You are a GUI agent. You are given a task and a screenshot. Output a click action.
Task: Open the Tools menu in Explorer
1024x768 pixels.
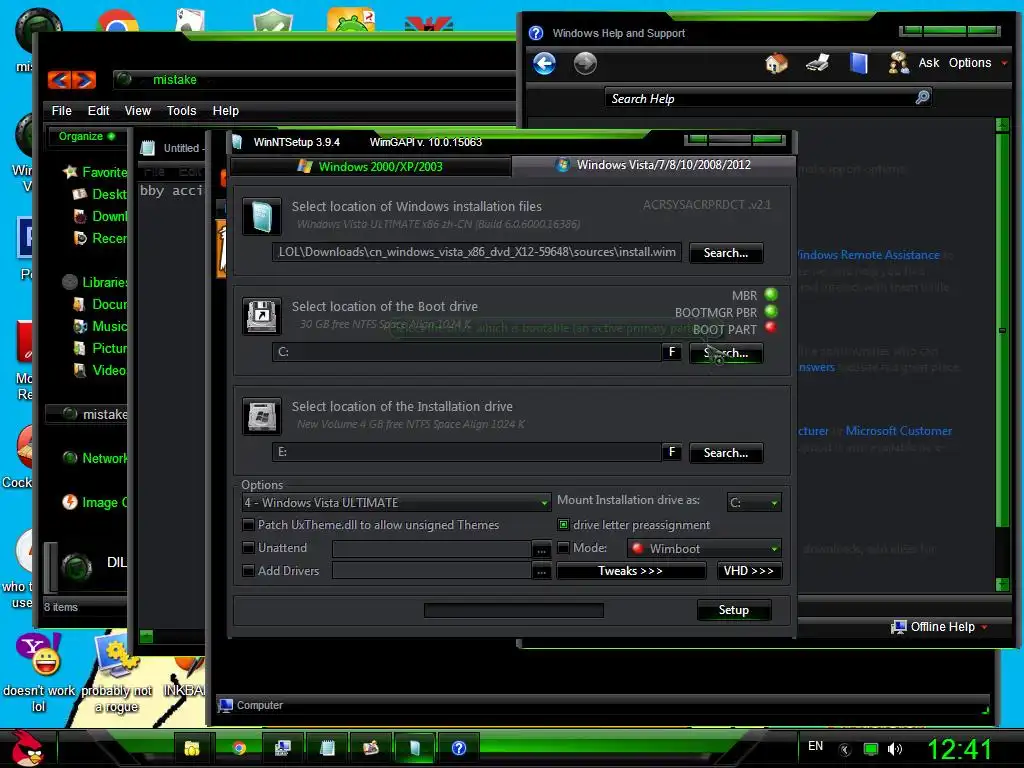(181, 110)
